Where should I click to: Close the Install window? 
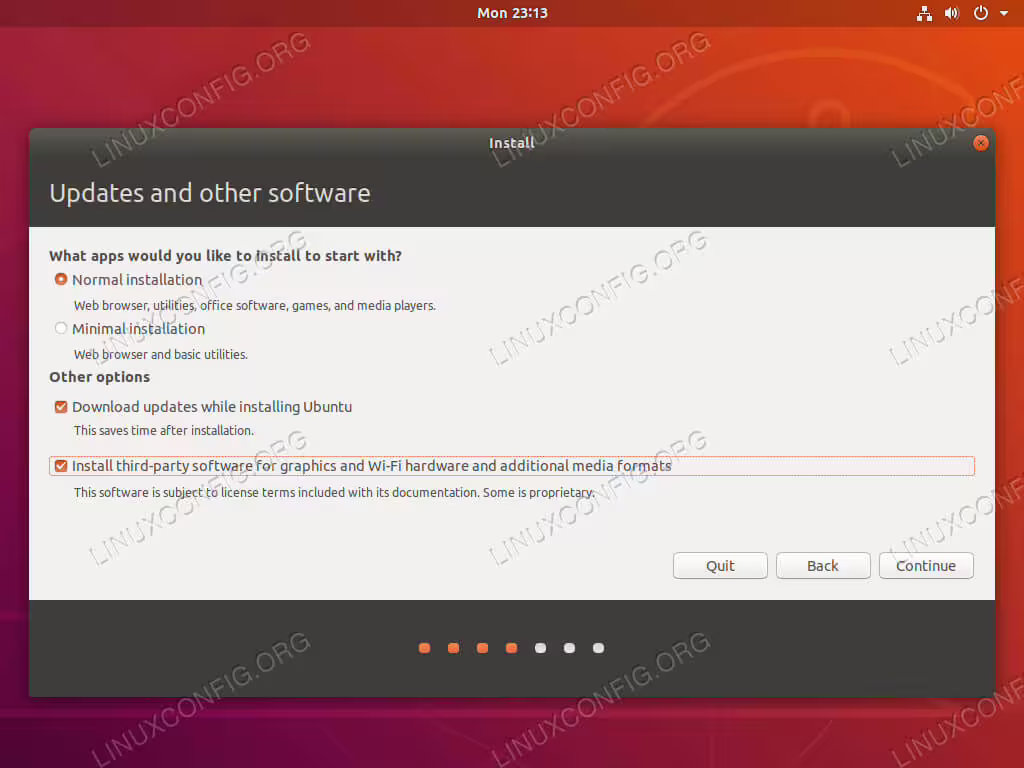(x=980, y=143)
